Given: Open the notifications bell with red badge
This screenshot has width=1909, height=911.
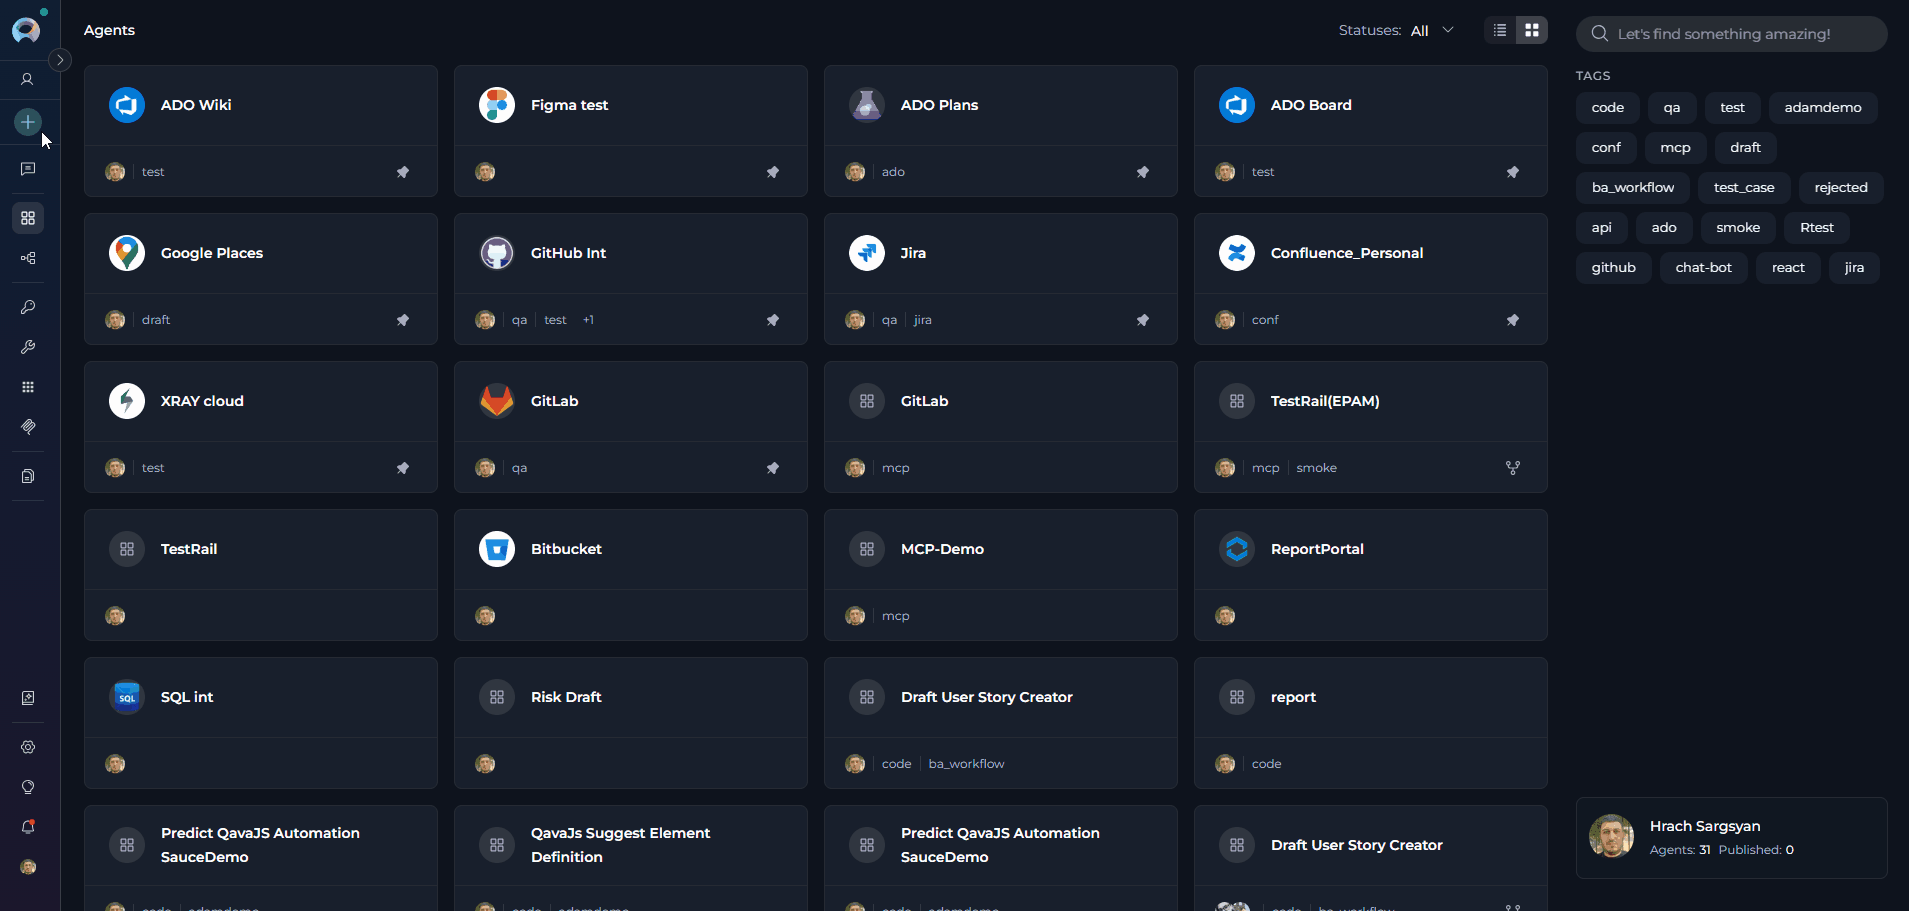Looking at the screenshot, I should [x=28, y=827].
